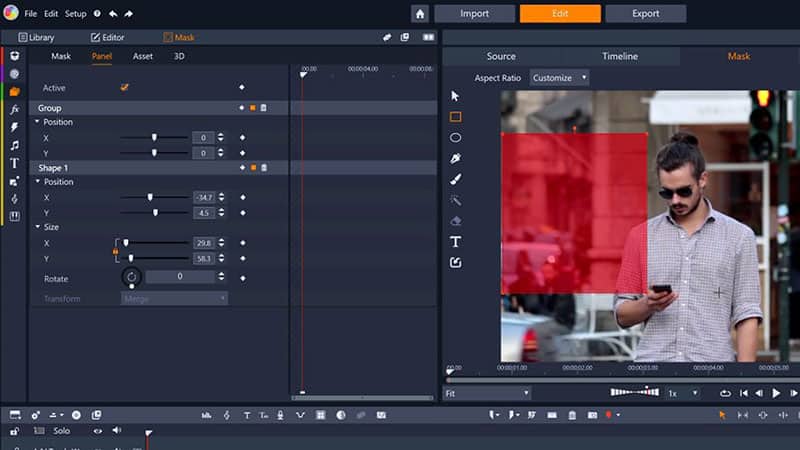Toggle the Size aspect lock icon

click(x=115, y=251)
